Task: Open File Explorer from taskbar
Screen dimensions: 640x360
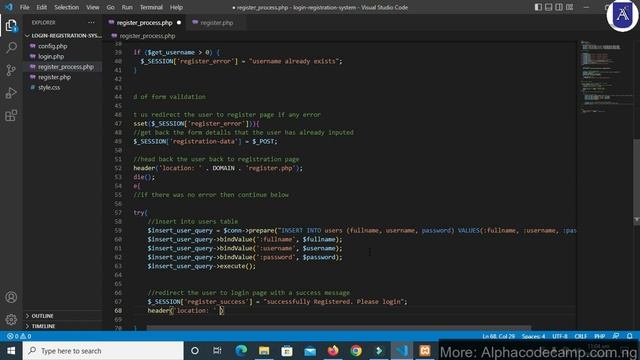Action: (264, 351)
